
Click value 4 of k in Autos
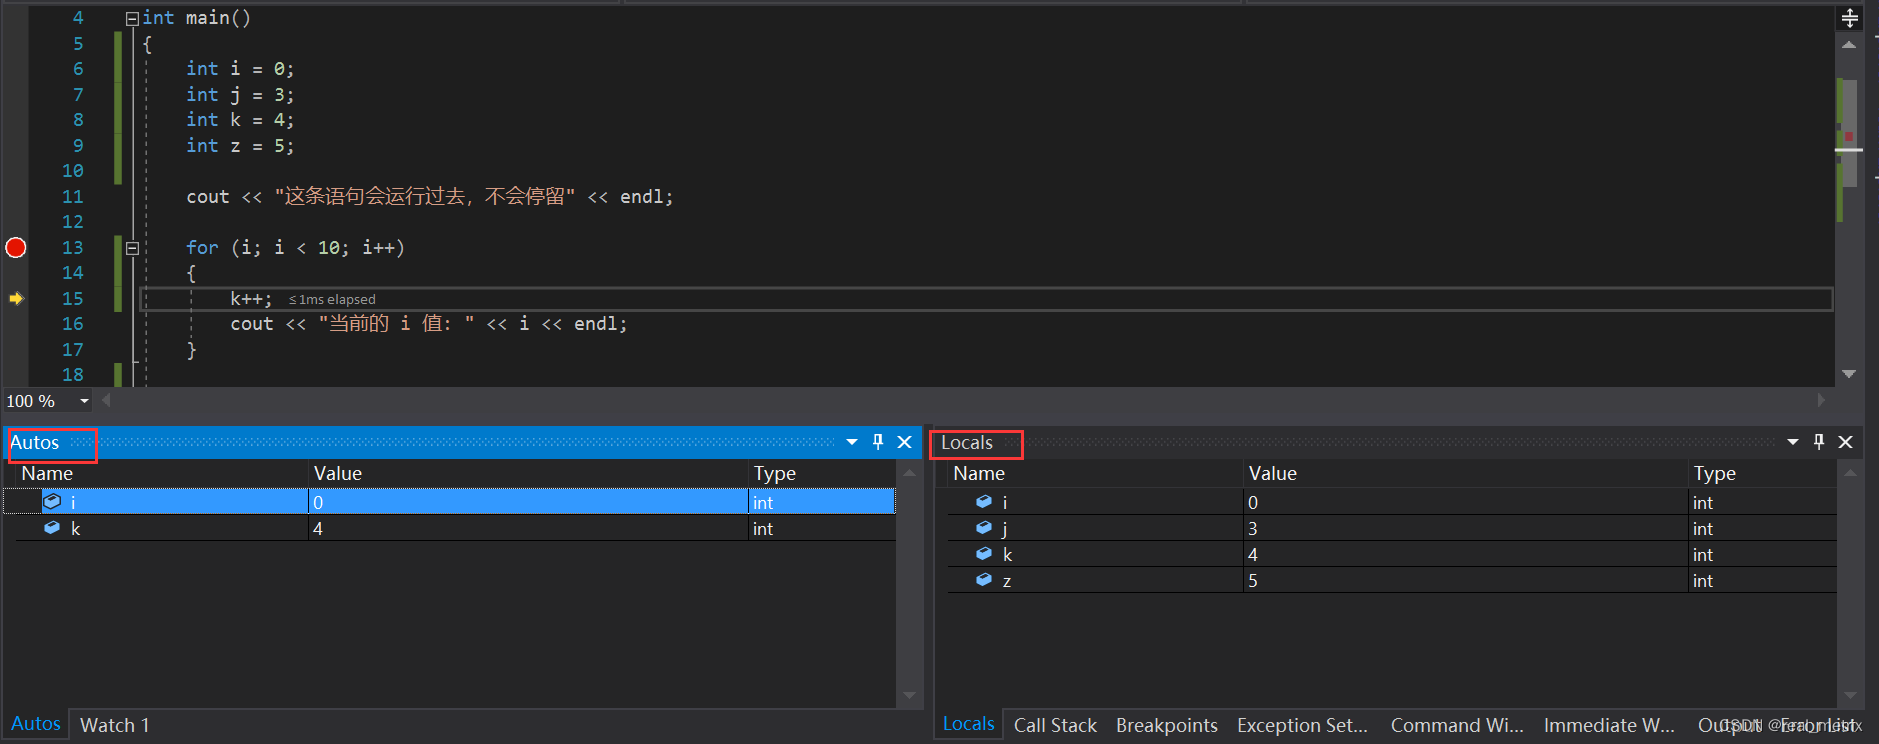[x=318, y=528]
